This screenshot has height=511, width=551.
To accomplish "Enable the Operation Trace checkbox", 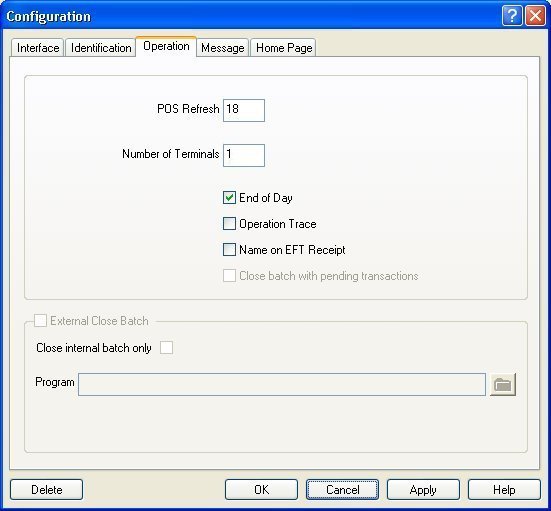I will click(x=229, y=224).
